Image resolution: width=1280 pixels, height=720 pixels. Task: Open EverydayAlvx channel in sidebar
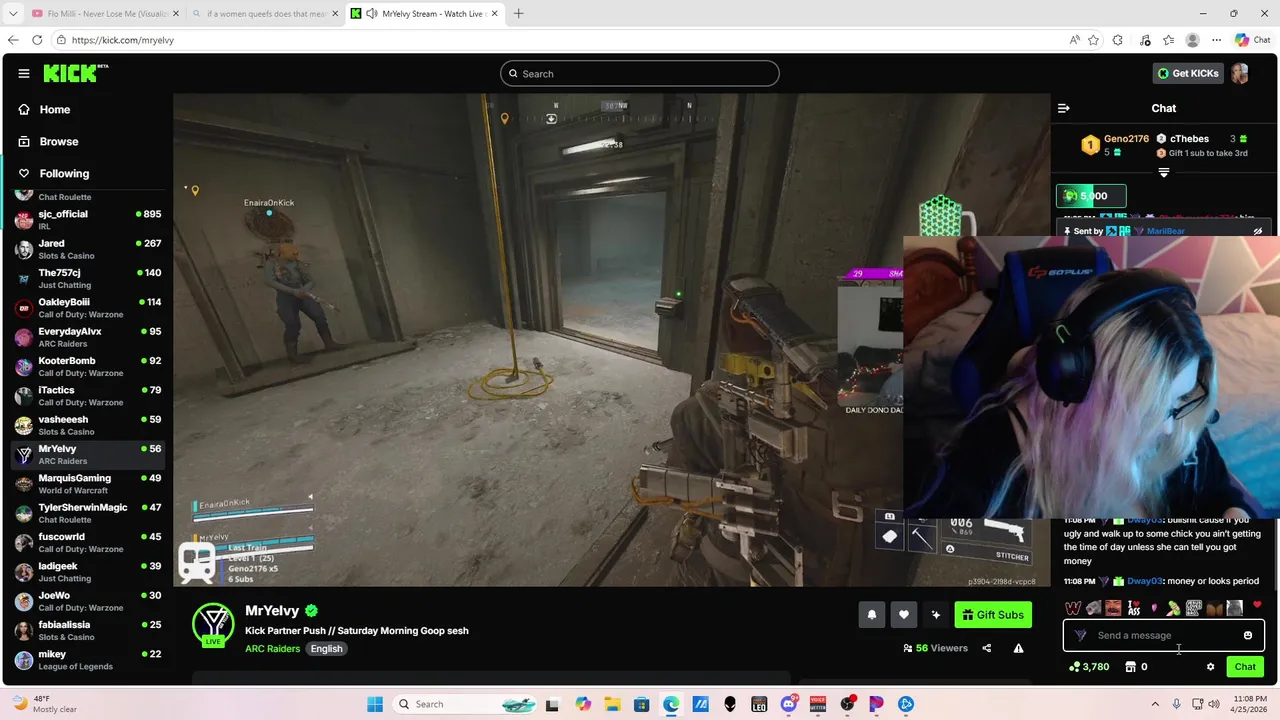click(87, 337)
